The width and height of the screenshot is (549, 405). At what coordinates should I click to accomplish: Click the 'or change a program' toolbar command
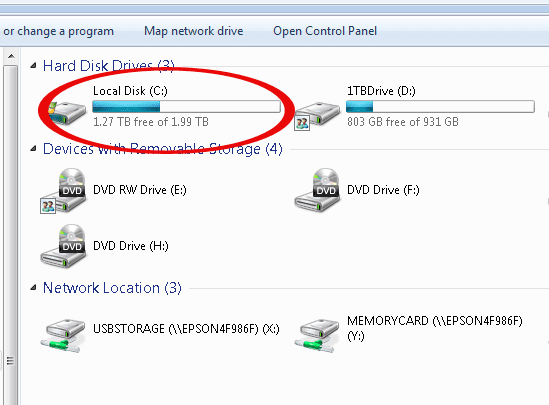[58, 31]
